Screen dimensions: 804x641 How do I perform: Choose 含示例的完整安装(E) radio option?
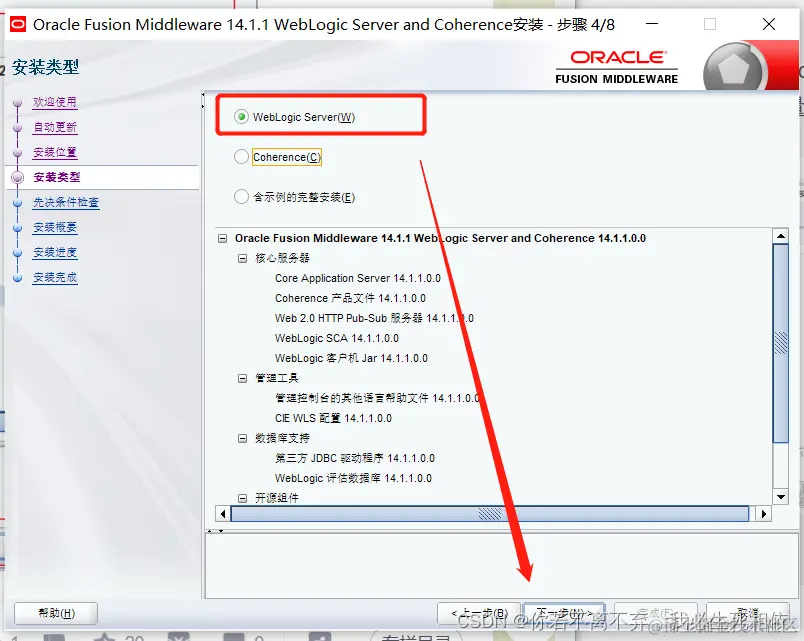point(241,197)
